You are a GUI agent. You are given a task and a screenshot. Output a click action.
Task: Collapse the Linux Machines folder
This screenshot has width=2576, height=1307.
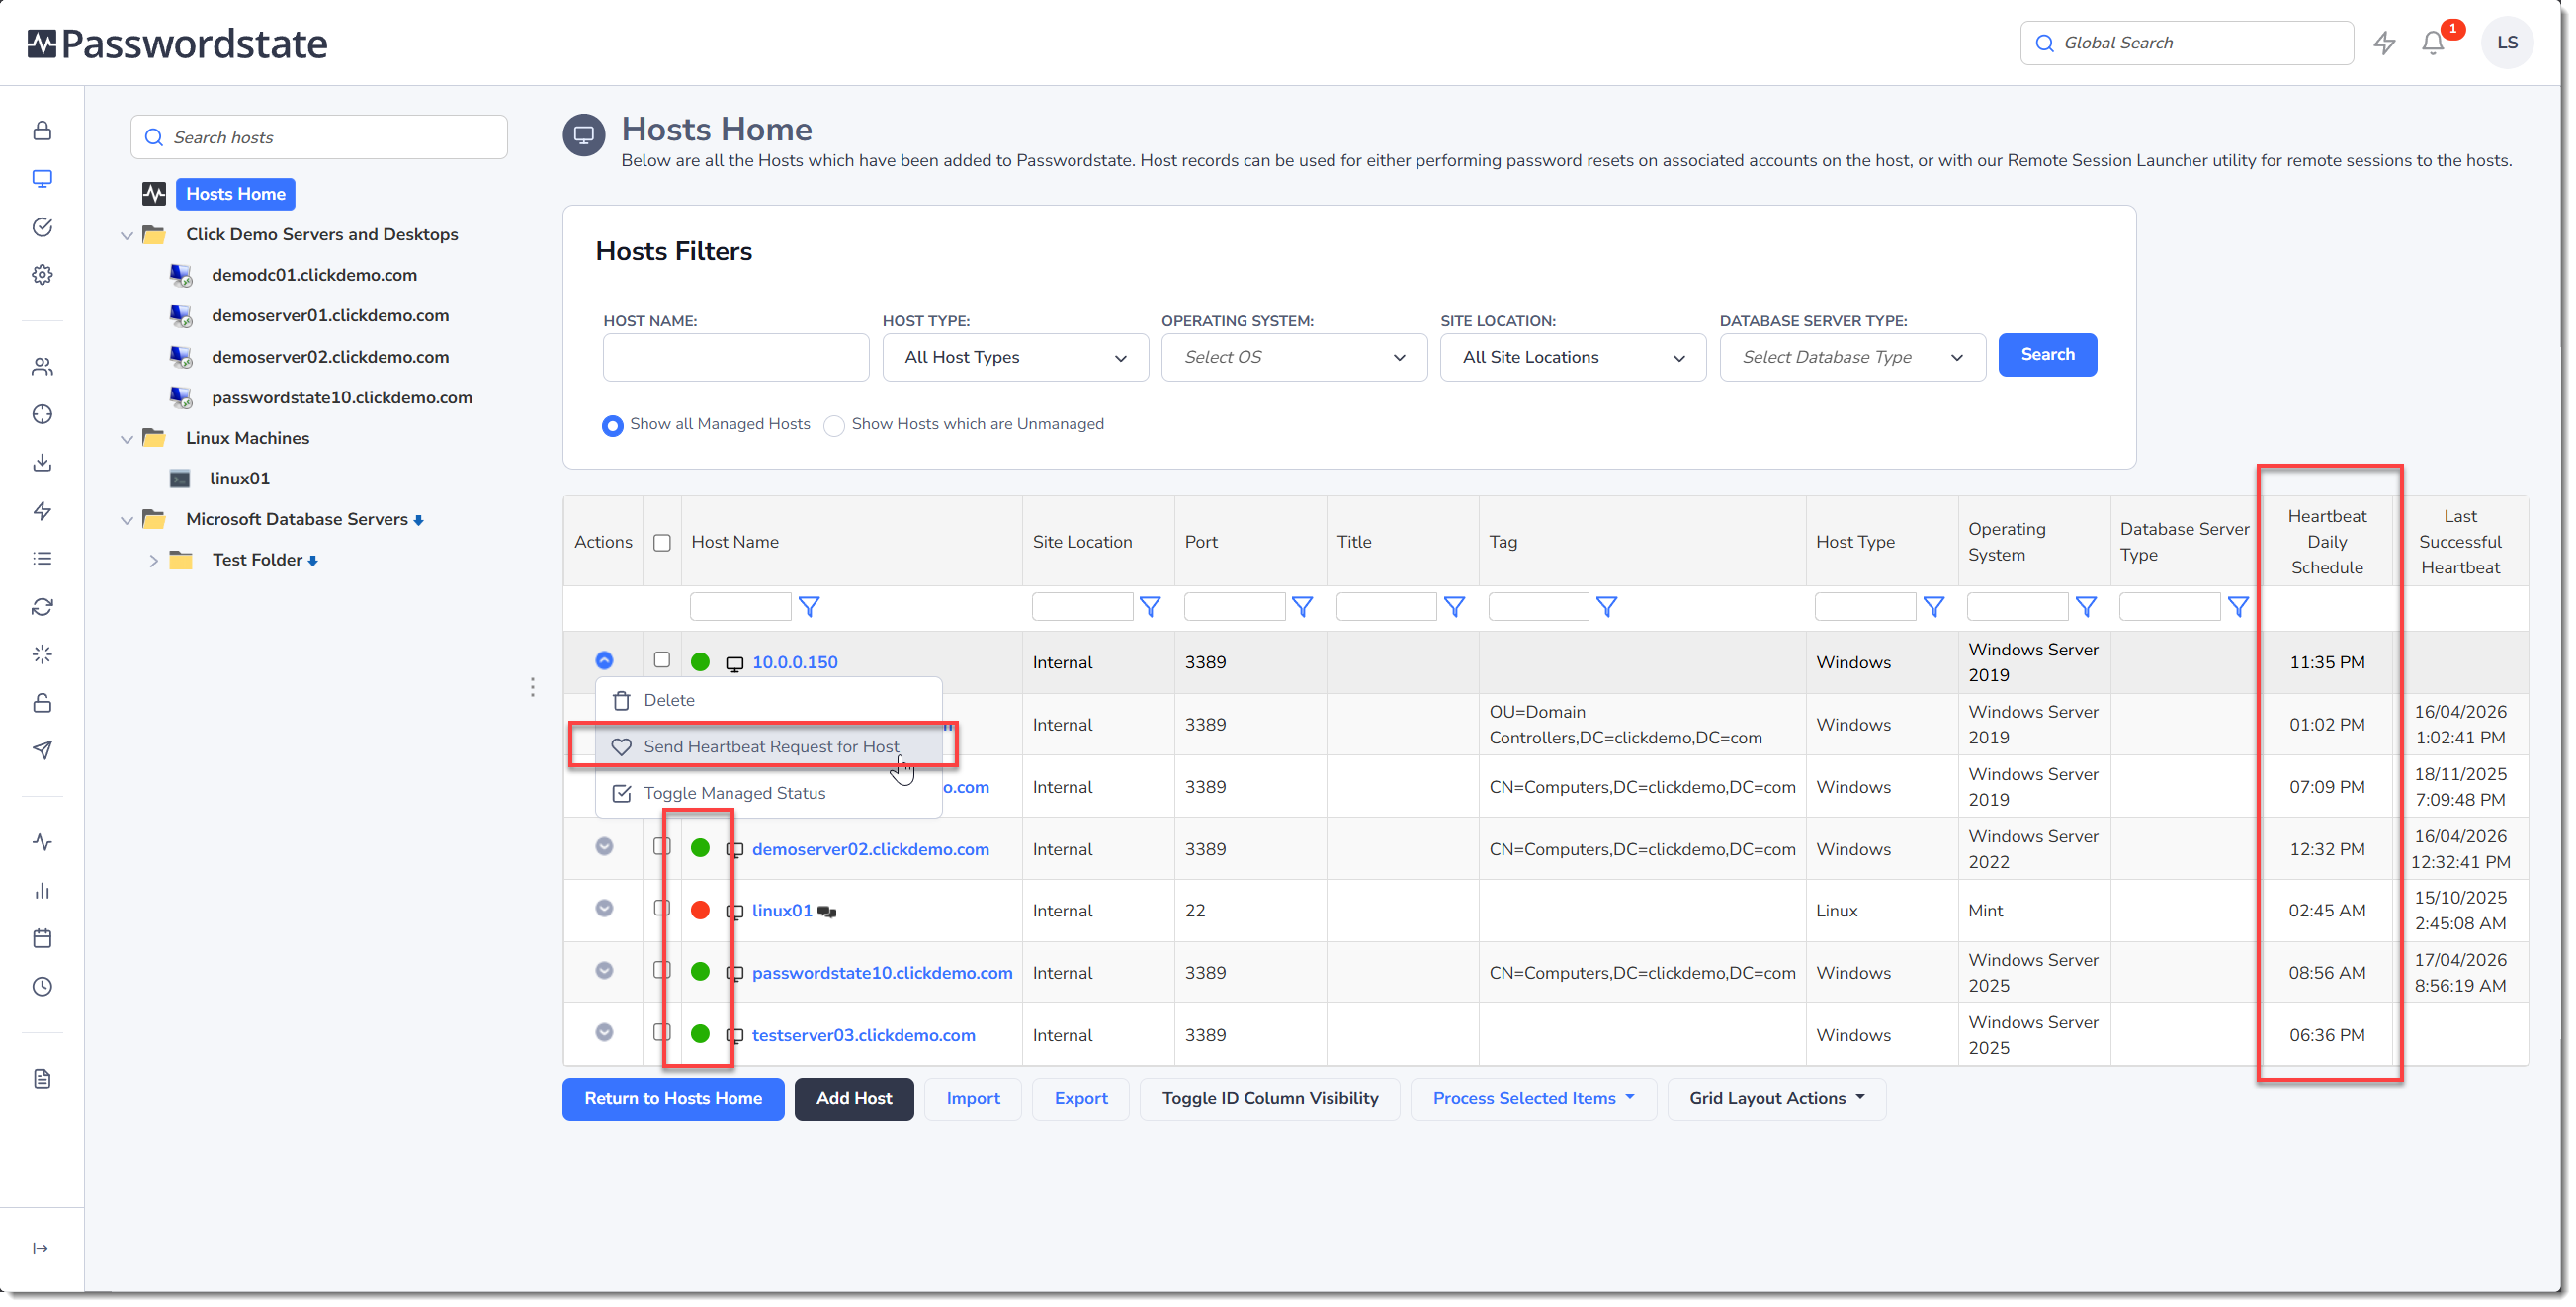[126, 440]
